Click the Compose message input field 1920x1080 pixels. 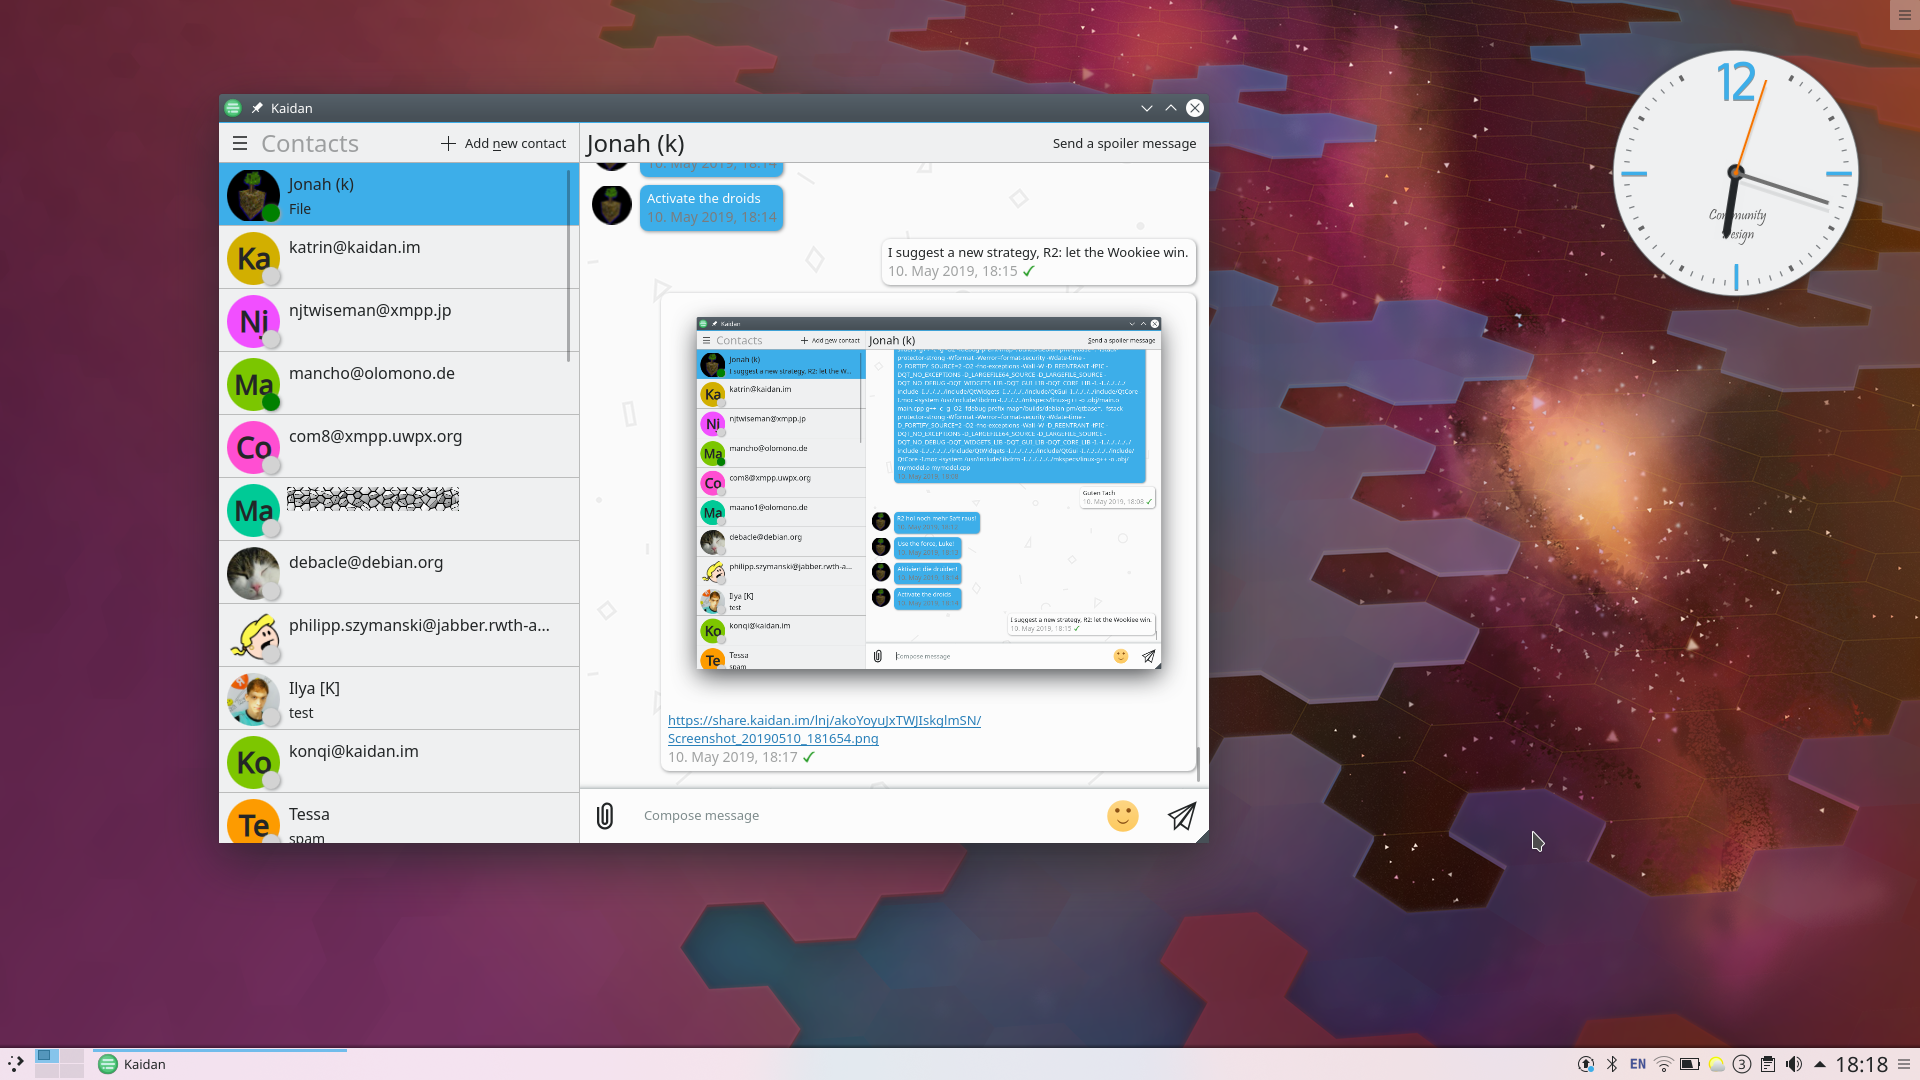coord(860,816)
